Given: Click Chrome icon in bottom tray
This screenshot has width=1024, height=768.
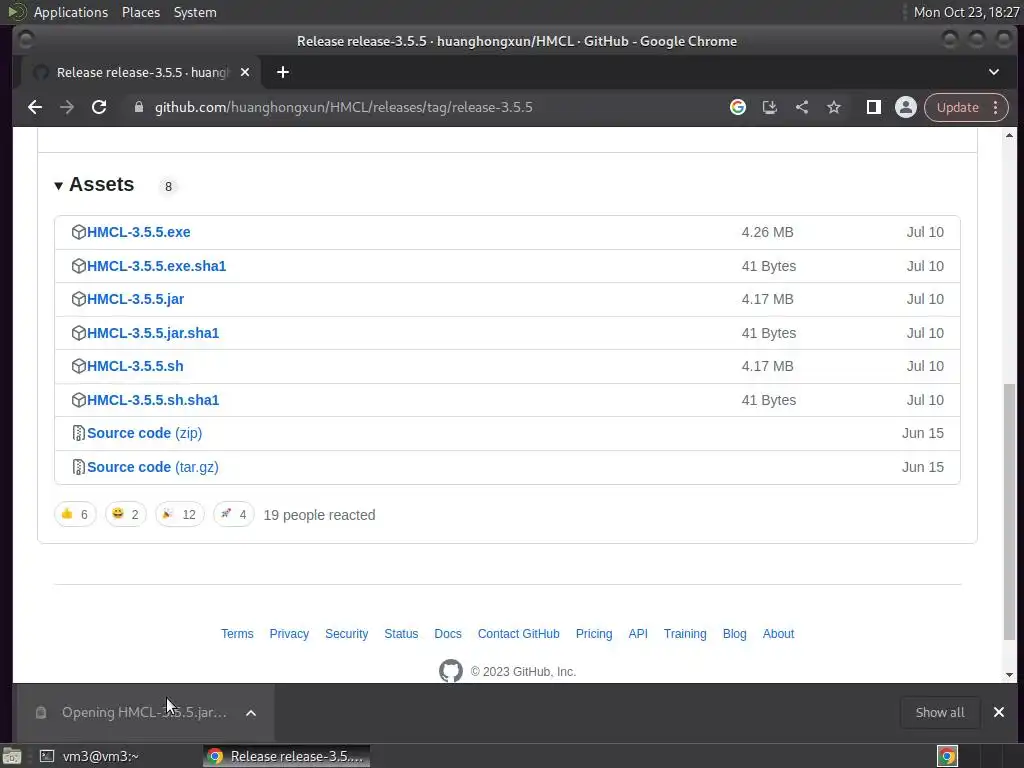Looking at the screenshot, I should click(x=947, y=756).
